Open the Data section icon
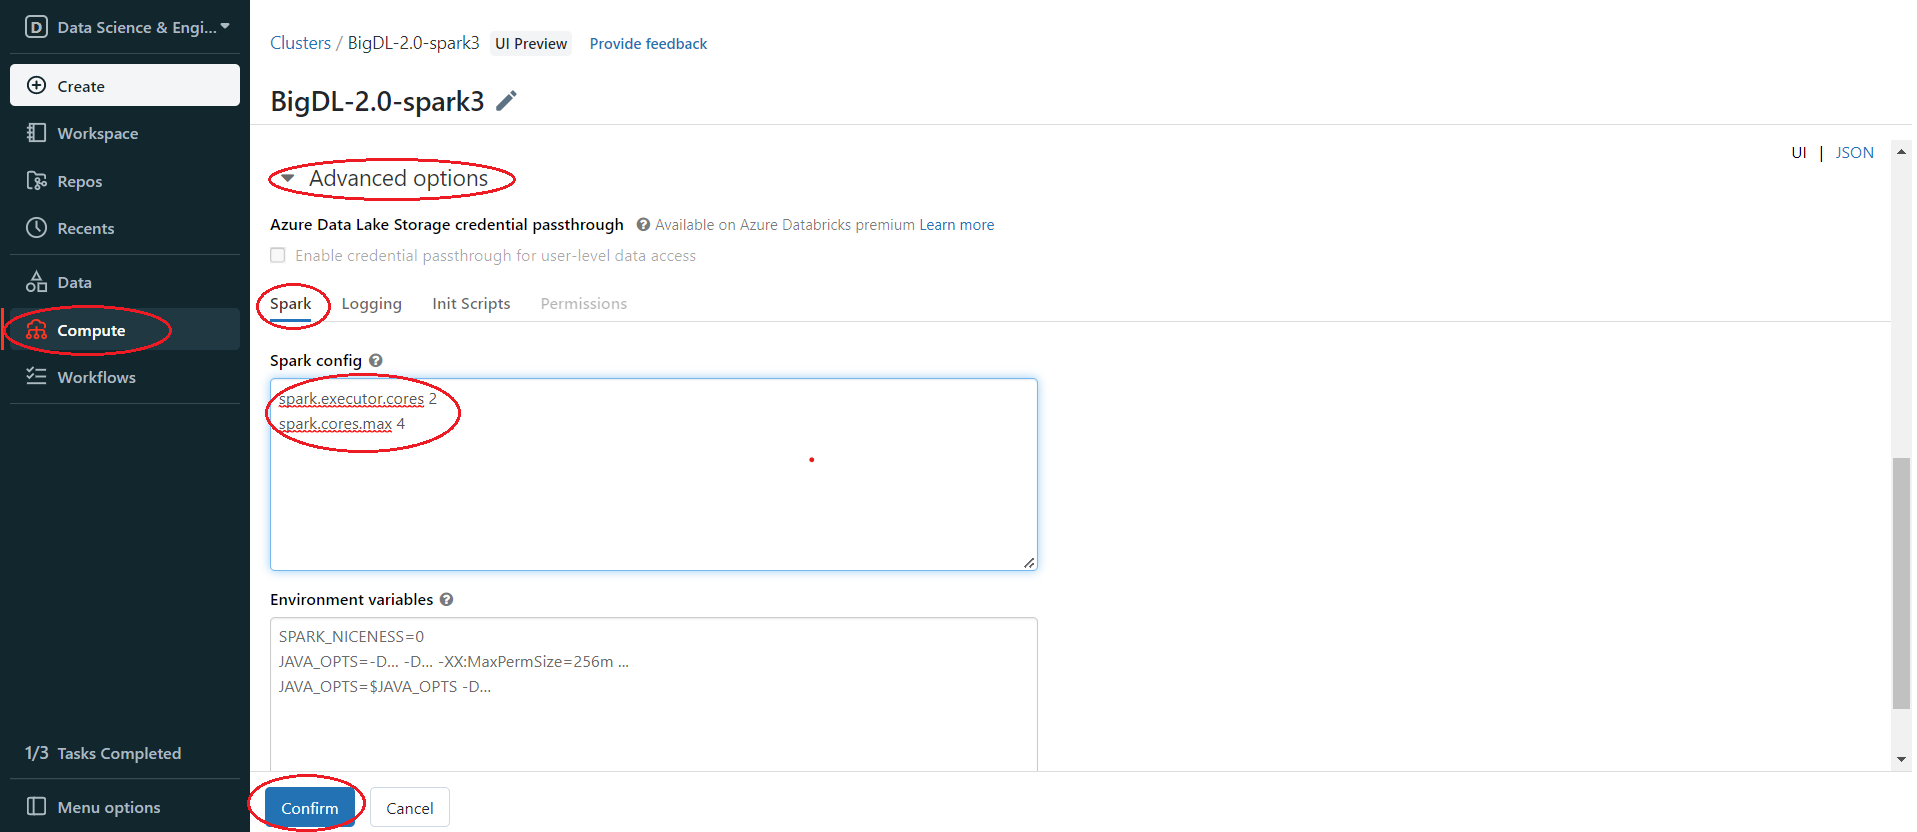Screen dimensions: 1917x832 [x=36, y=282]
